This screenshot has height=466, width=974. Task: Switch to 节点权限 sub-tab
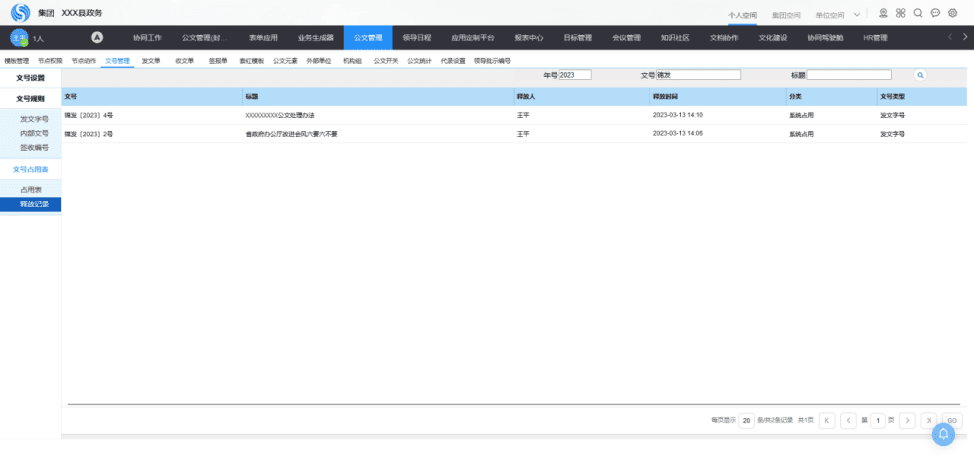pyautogui.click(x=50, y=61)
